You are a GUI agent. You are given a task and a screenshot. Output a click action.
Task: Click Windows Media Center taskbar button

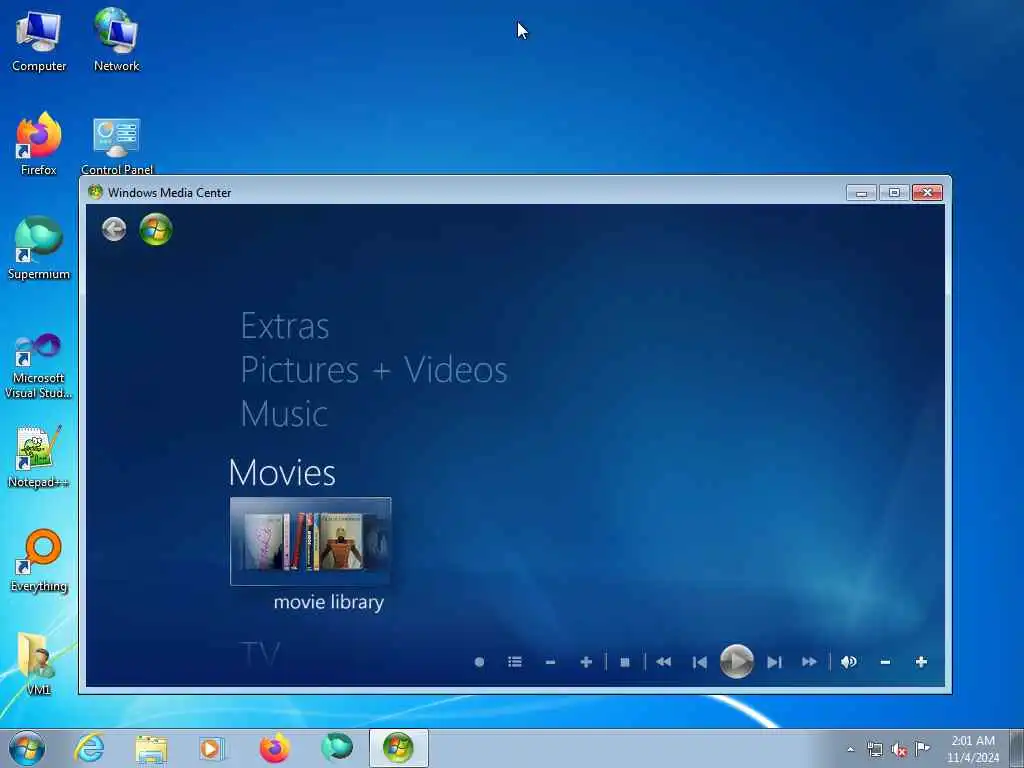(x=398, y=748)
